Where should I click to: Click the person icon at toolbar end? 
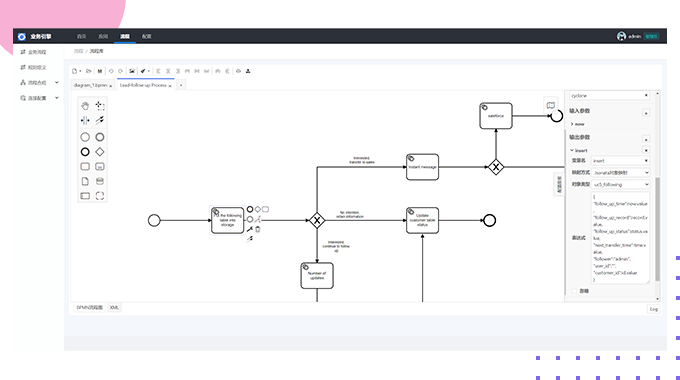click(248, 71)
